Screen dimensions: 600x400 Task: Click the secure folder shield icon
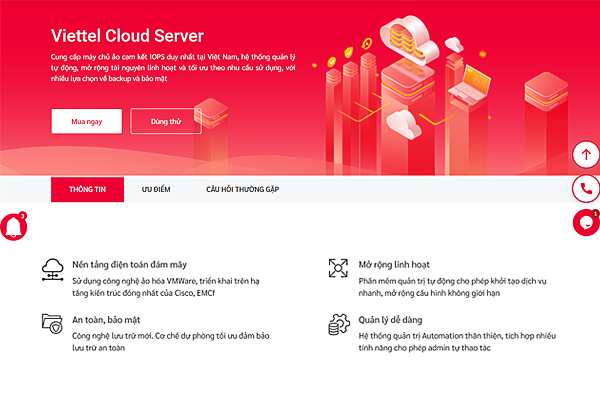(x=52, y=324)
